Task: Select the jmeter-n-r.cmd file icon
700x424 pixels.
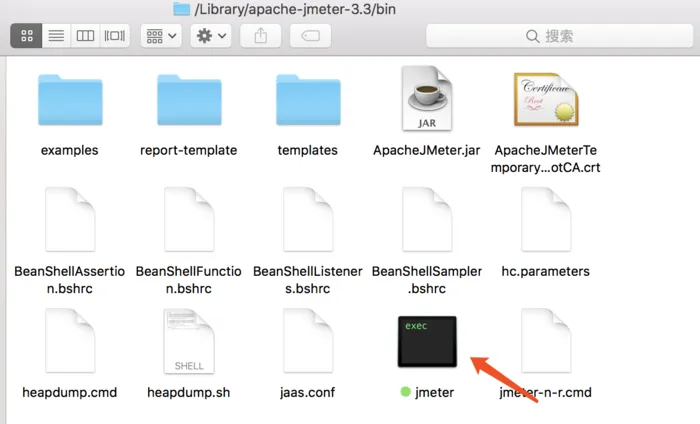Action: tap(546, 341)
